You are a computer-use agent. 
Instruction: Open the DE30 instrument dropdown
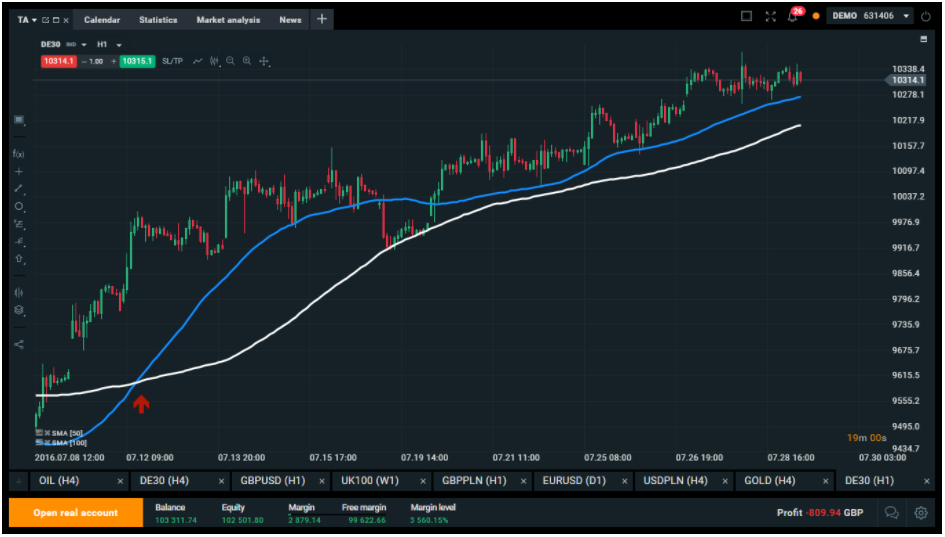[84, 44]
